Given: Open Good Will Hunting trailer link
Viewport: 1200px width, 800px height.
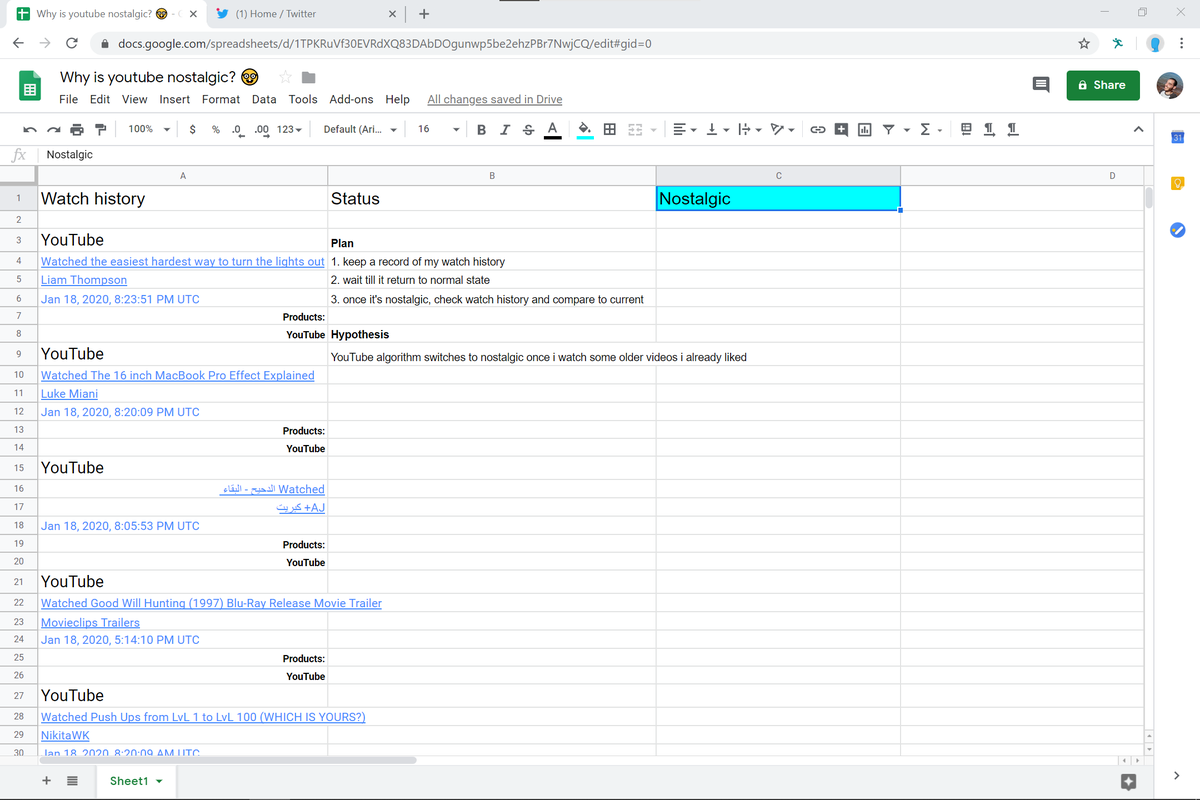Looking at the screenshot, I should pyautogui.click(x=211, y=604).
